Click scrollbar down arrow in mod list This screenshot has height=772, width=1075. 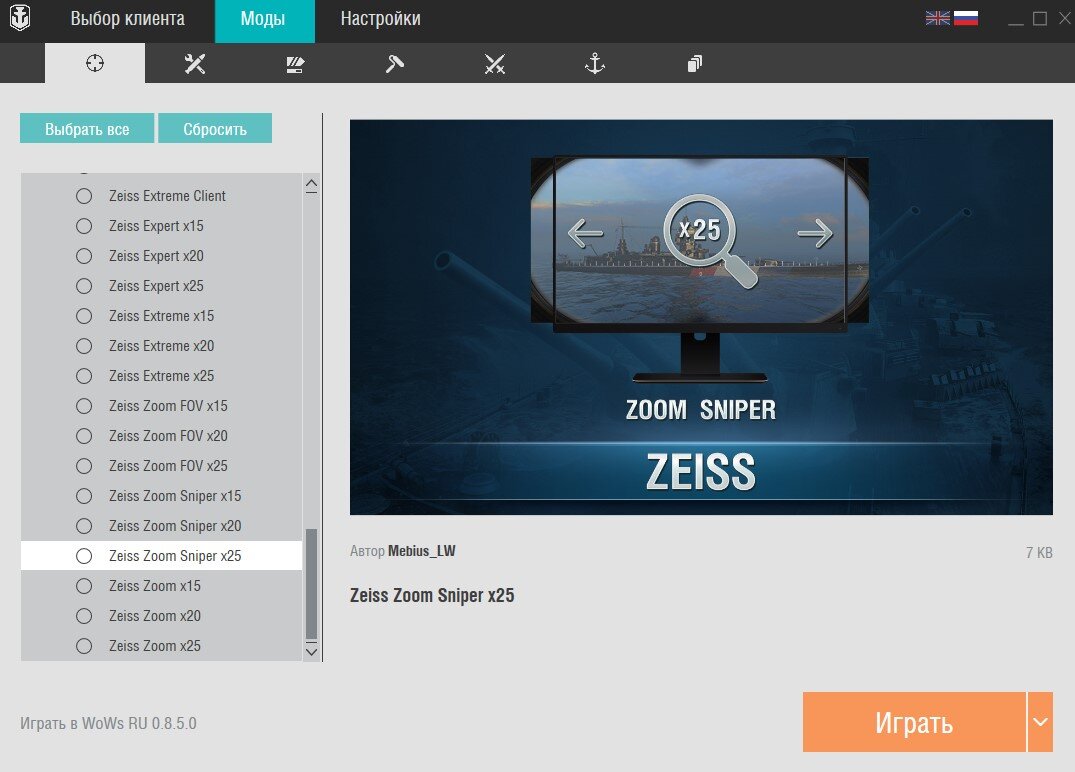(x=311, y=651)
